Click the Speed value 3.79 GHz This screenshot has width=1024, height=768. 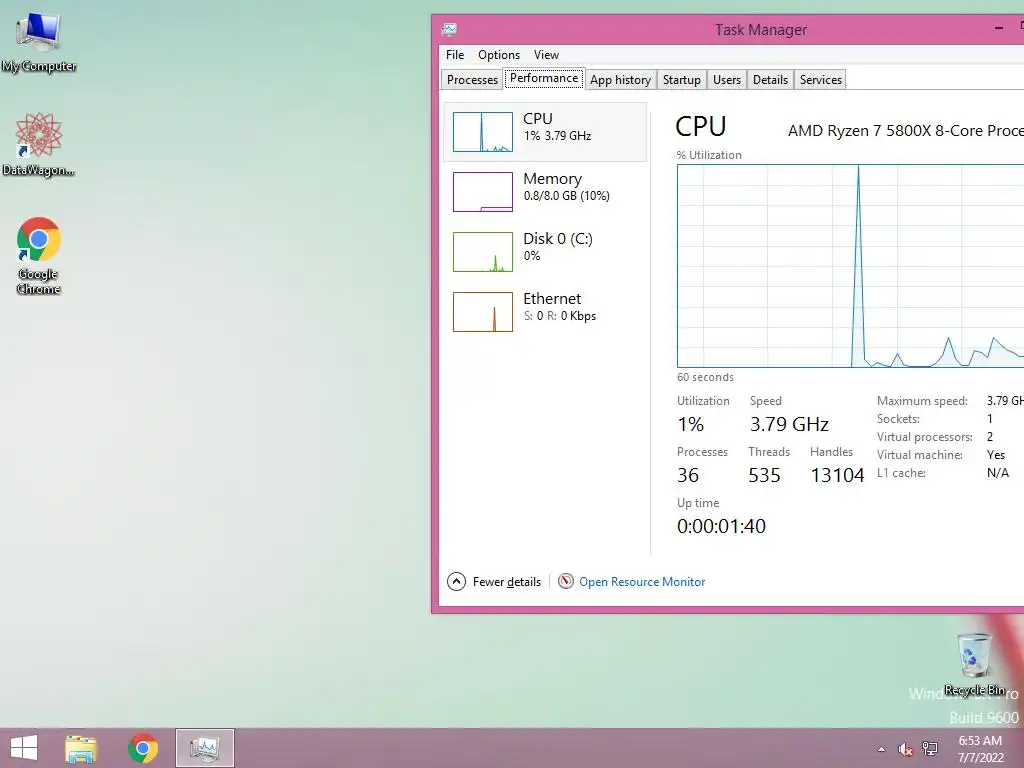pyautogui.click(x=789, y=424)
